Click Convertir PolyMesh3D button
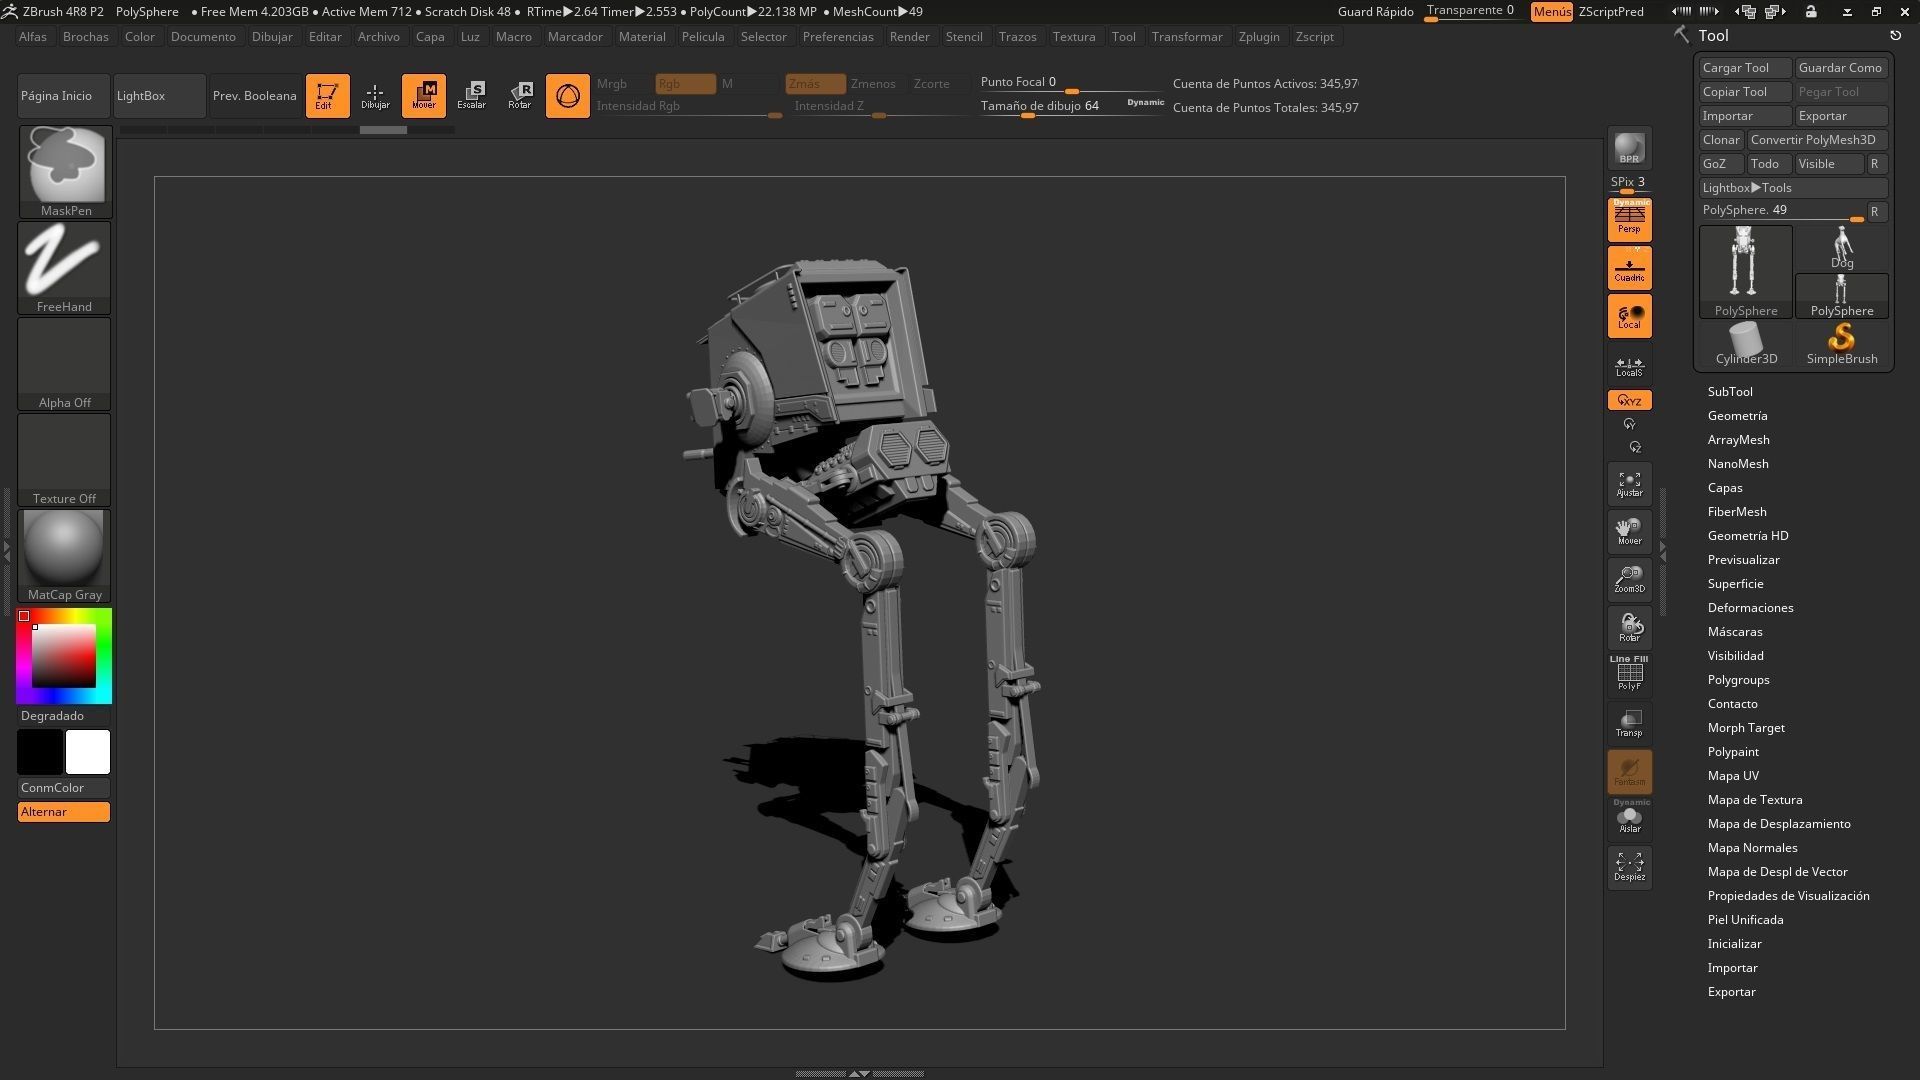 click(1817, 140)
